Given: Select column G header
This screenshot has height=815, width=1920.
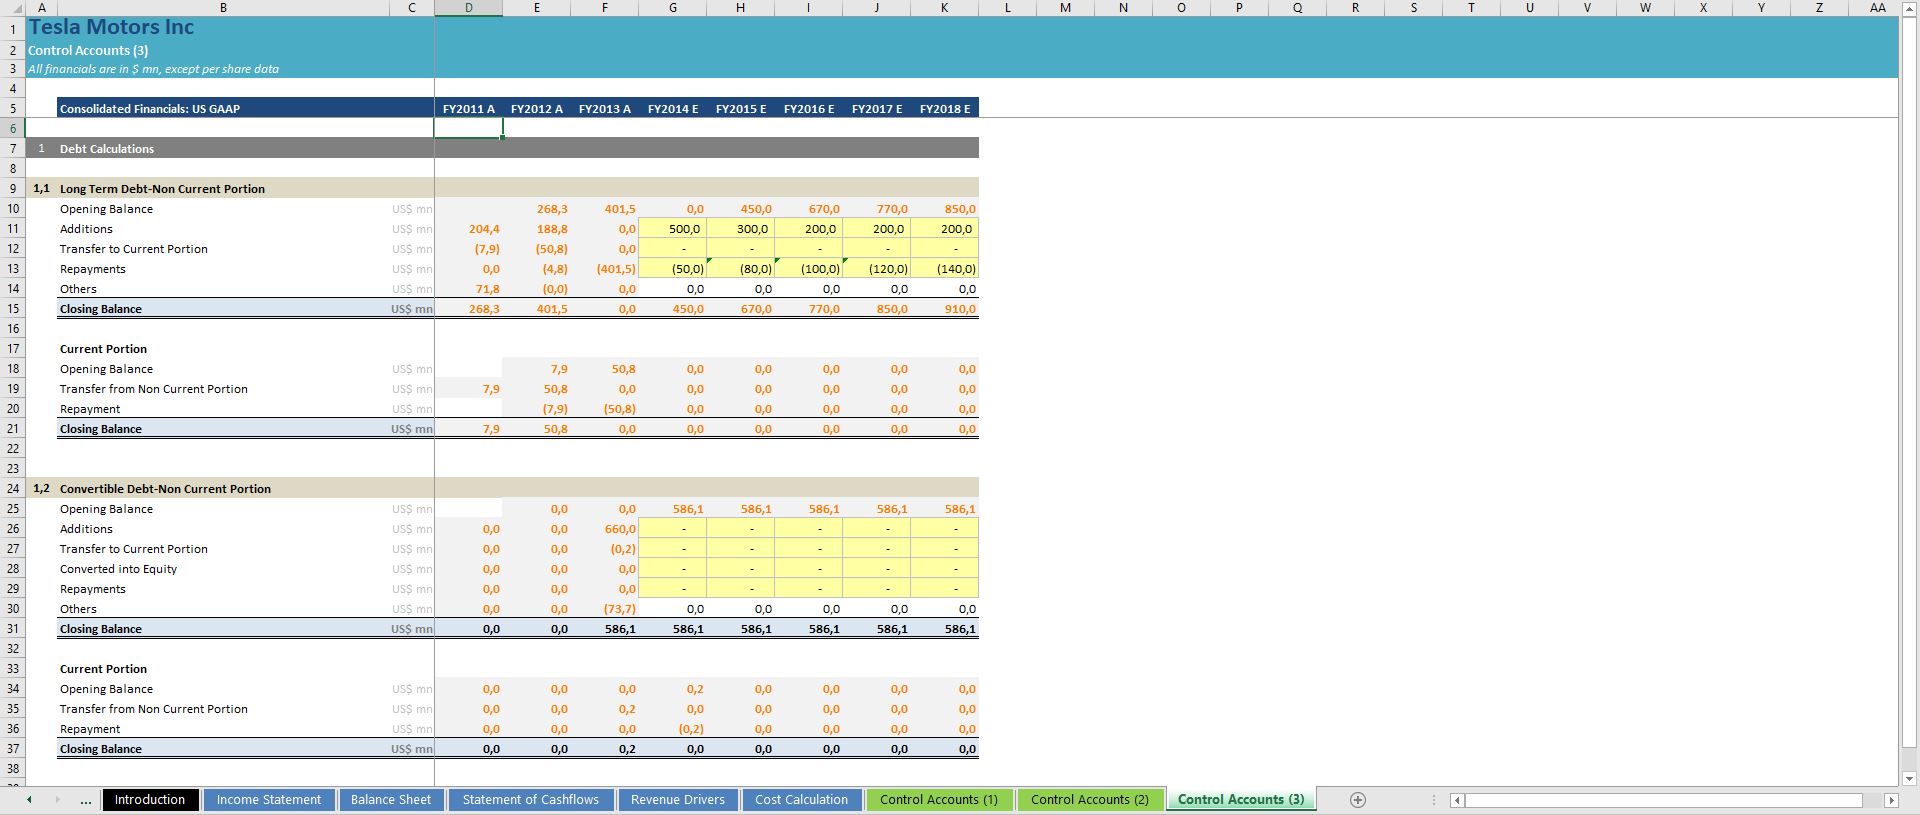Looking at the screenshot, I should [673, 8].
